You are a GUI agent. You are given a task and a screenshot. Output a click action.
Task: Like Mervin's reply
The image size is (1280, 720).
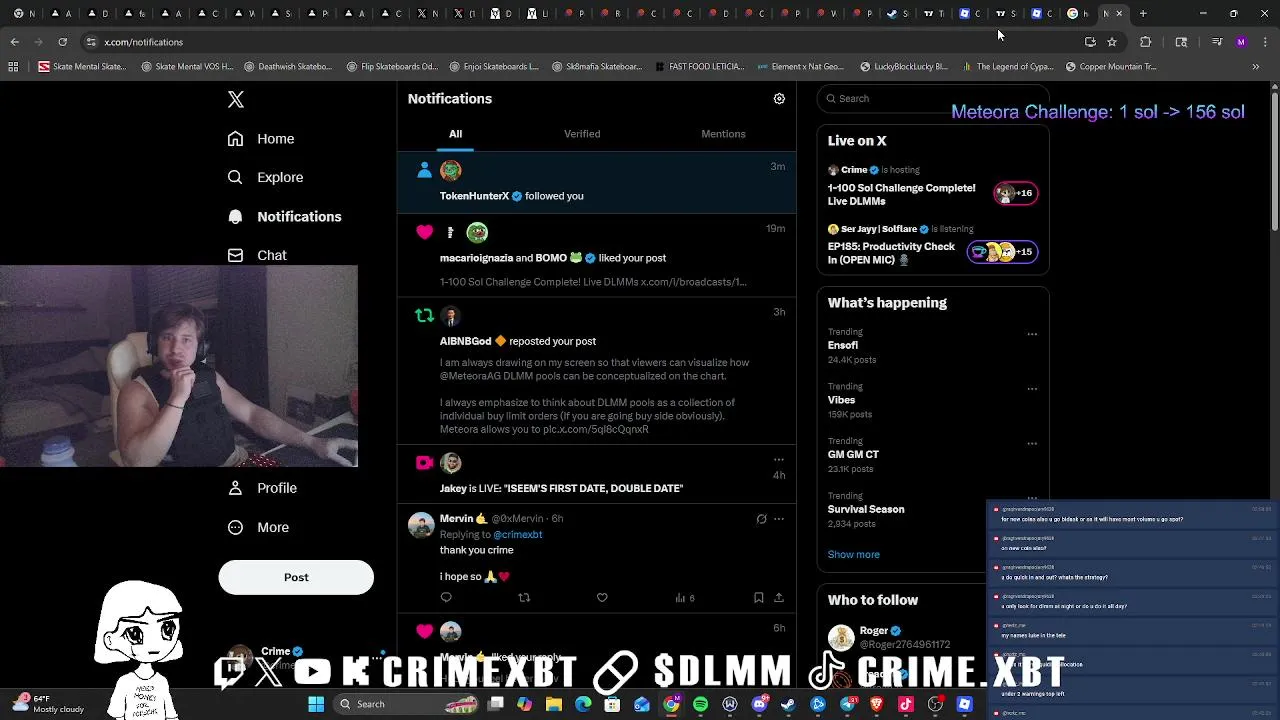(602, 598)
